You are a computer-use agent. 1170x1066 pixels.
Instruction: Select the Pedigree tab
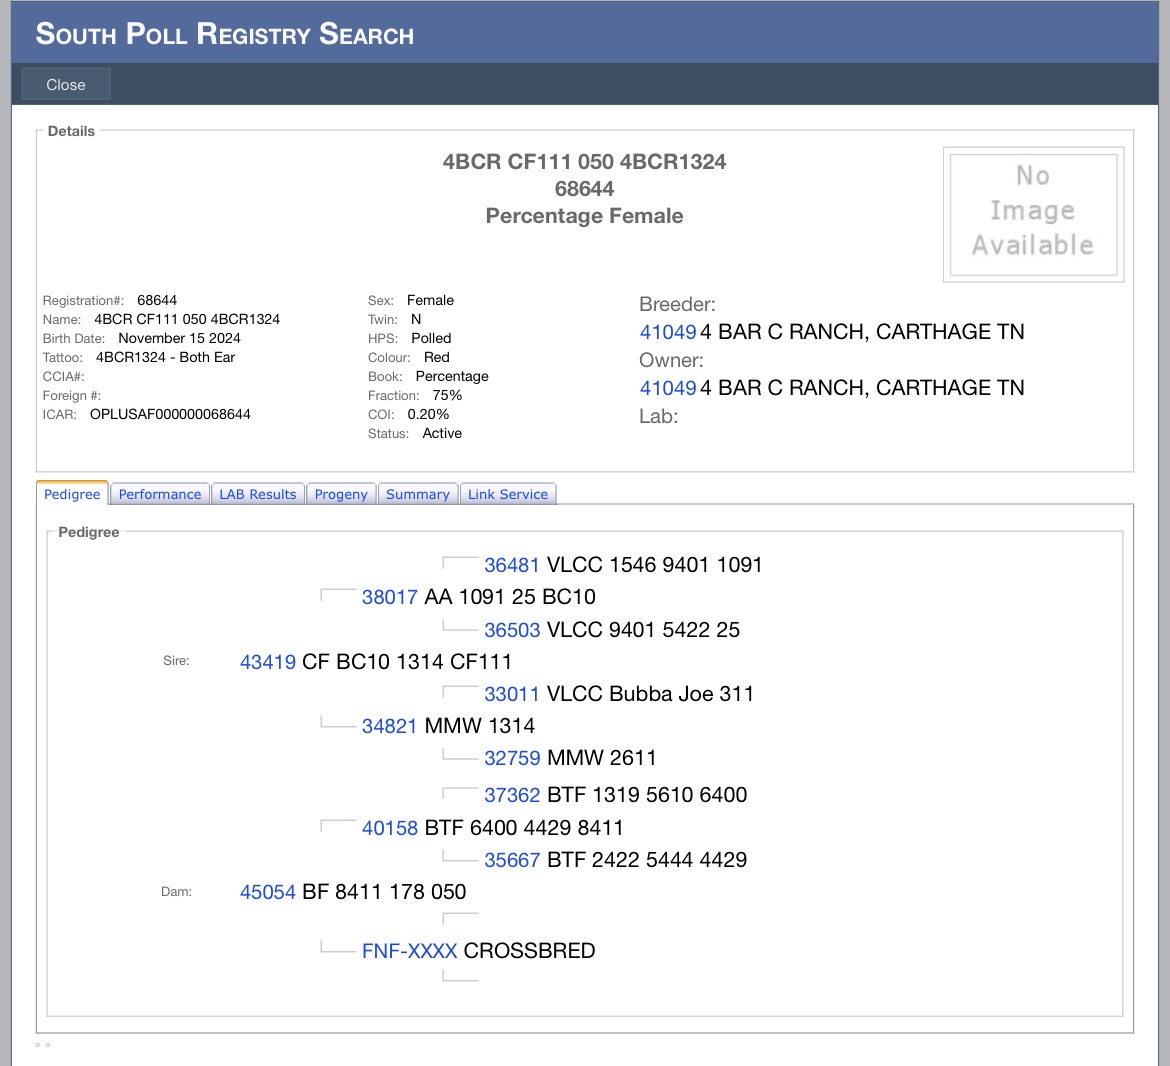pyautogui.click(x=72, y=494)
